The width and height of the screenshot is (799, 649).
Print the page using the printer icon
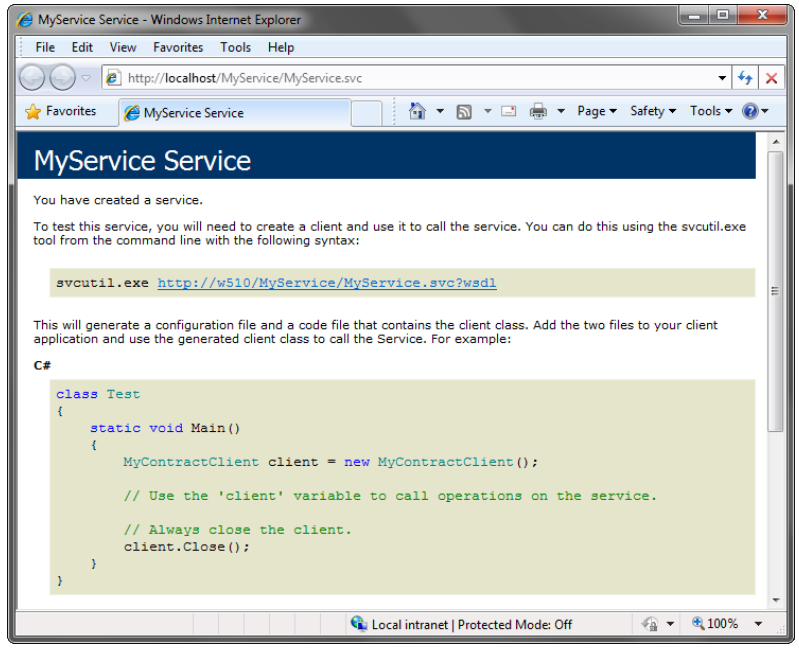tap(538, 111)
